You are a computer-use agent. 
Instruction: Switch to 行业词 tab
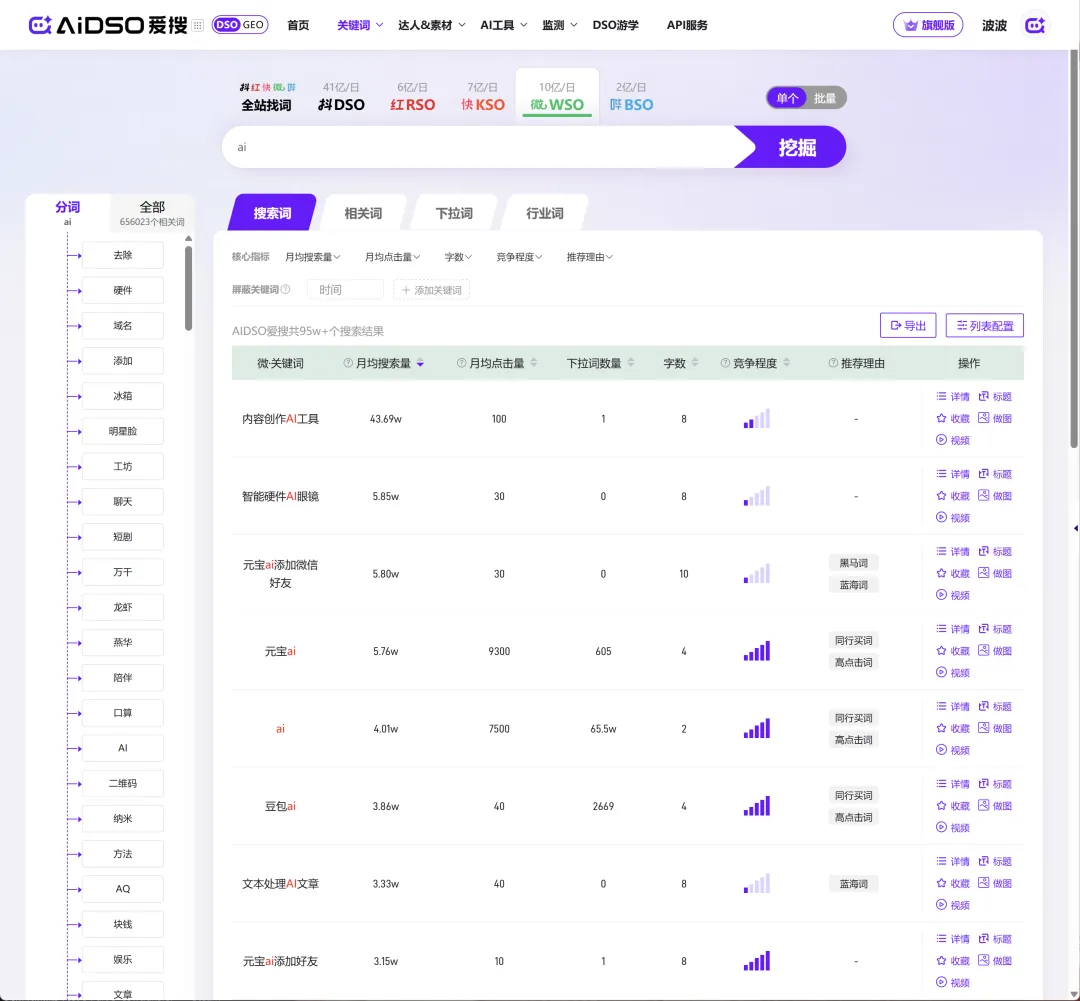point(545,213)
